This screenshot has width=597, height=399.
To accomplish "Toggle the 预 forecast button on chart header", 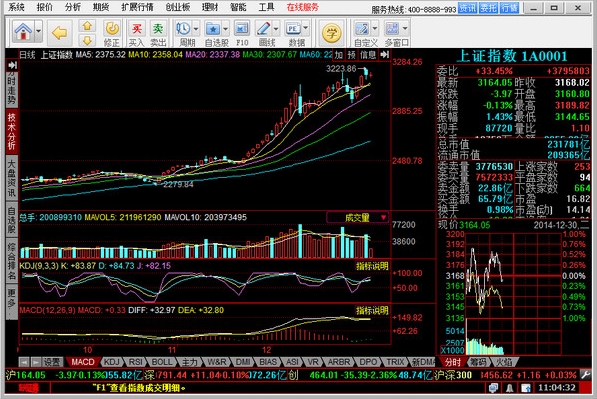I will pos(351,55).
